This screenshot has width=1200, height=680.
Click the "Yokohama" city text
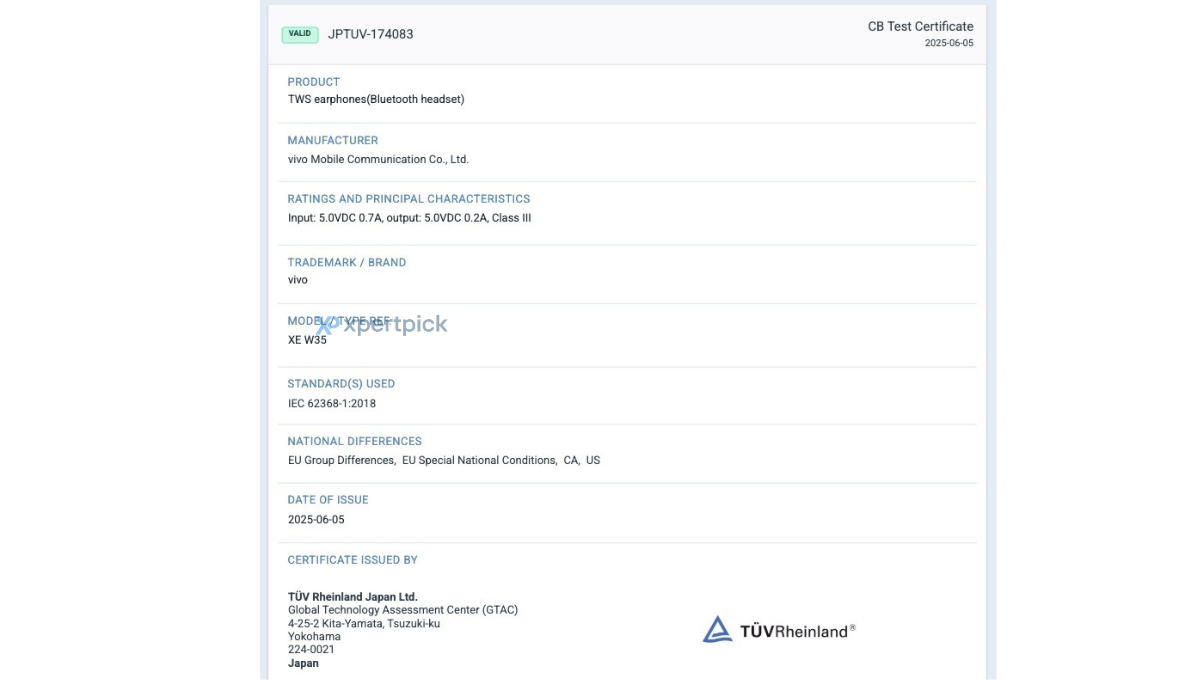coord(314,636)
